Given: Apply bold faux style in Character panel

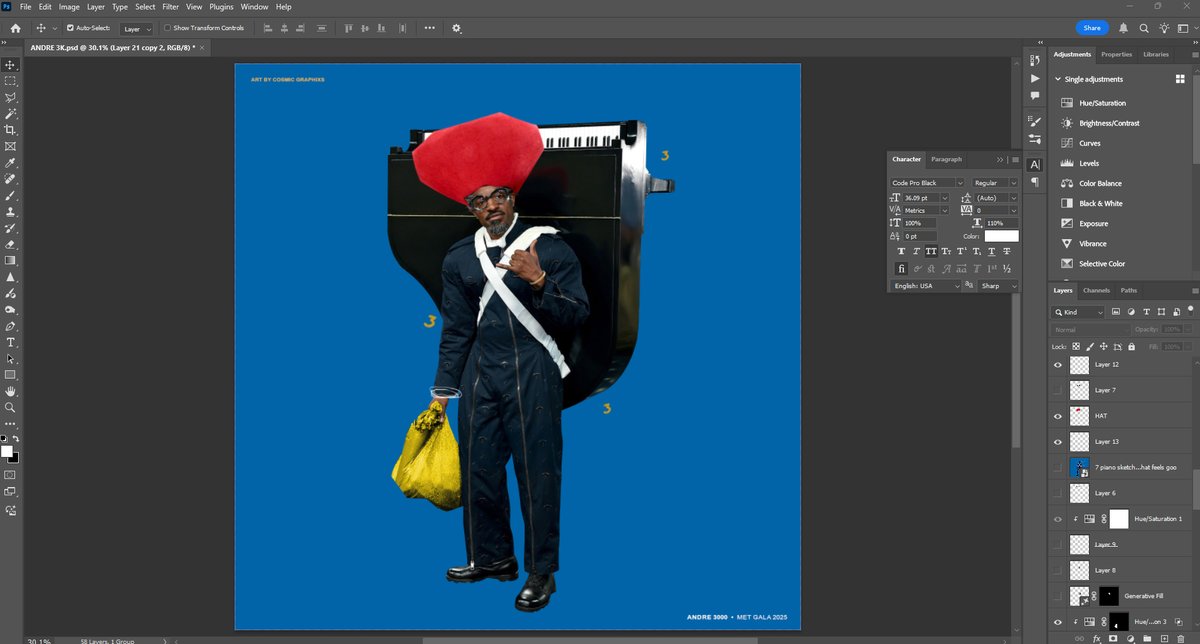Looking at the screenshot, I should tap(900, 252).
